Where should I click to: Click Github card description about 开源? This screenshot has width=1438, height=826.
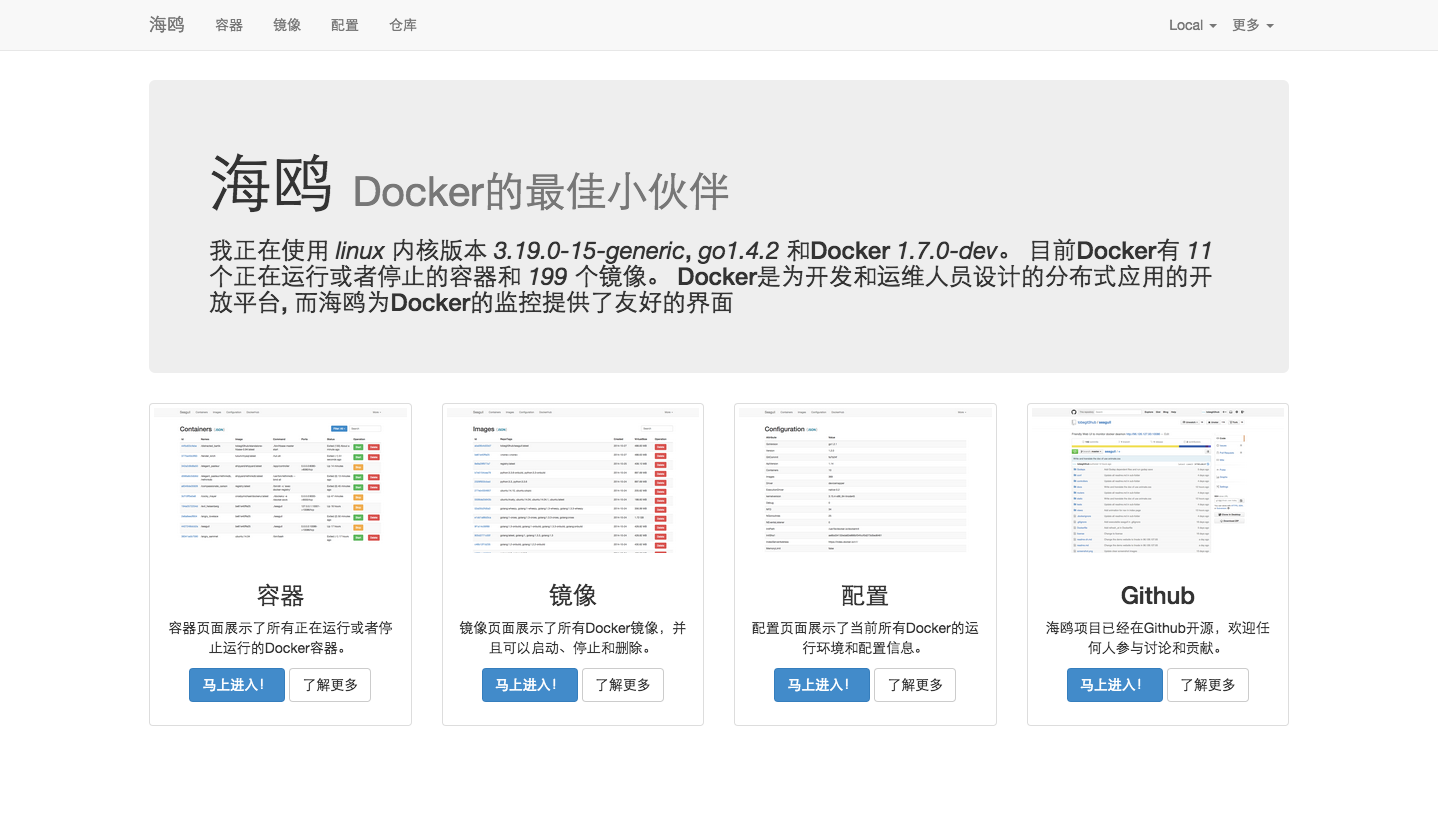point(1158,638)
